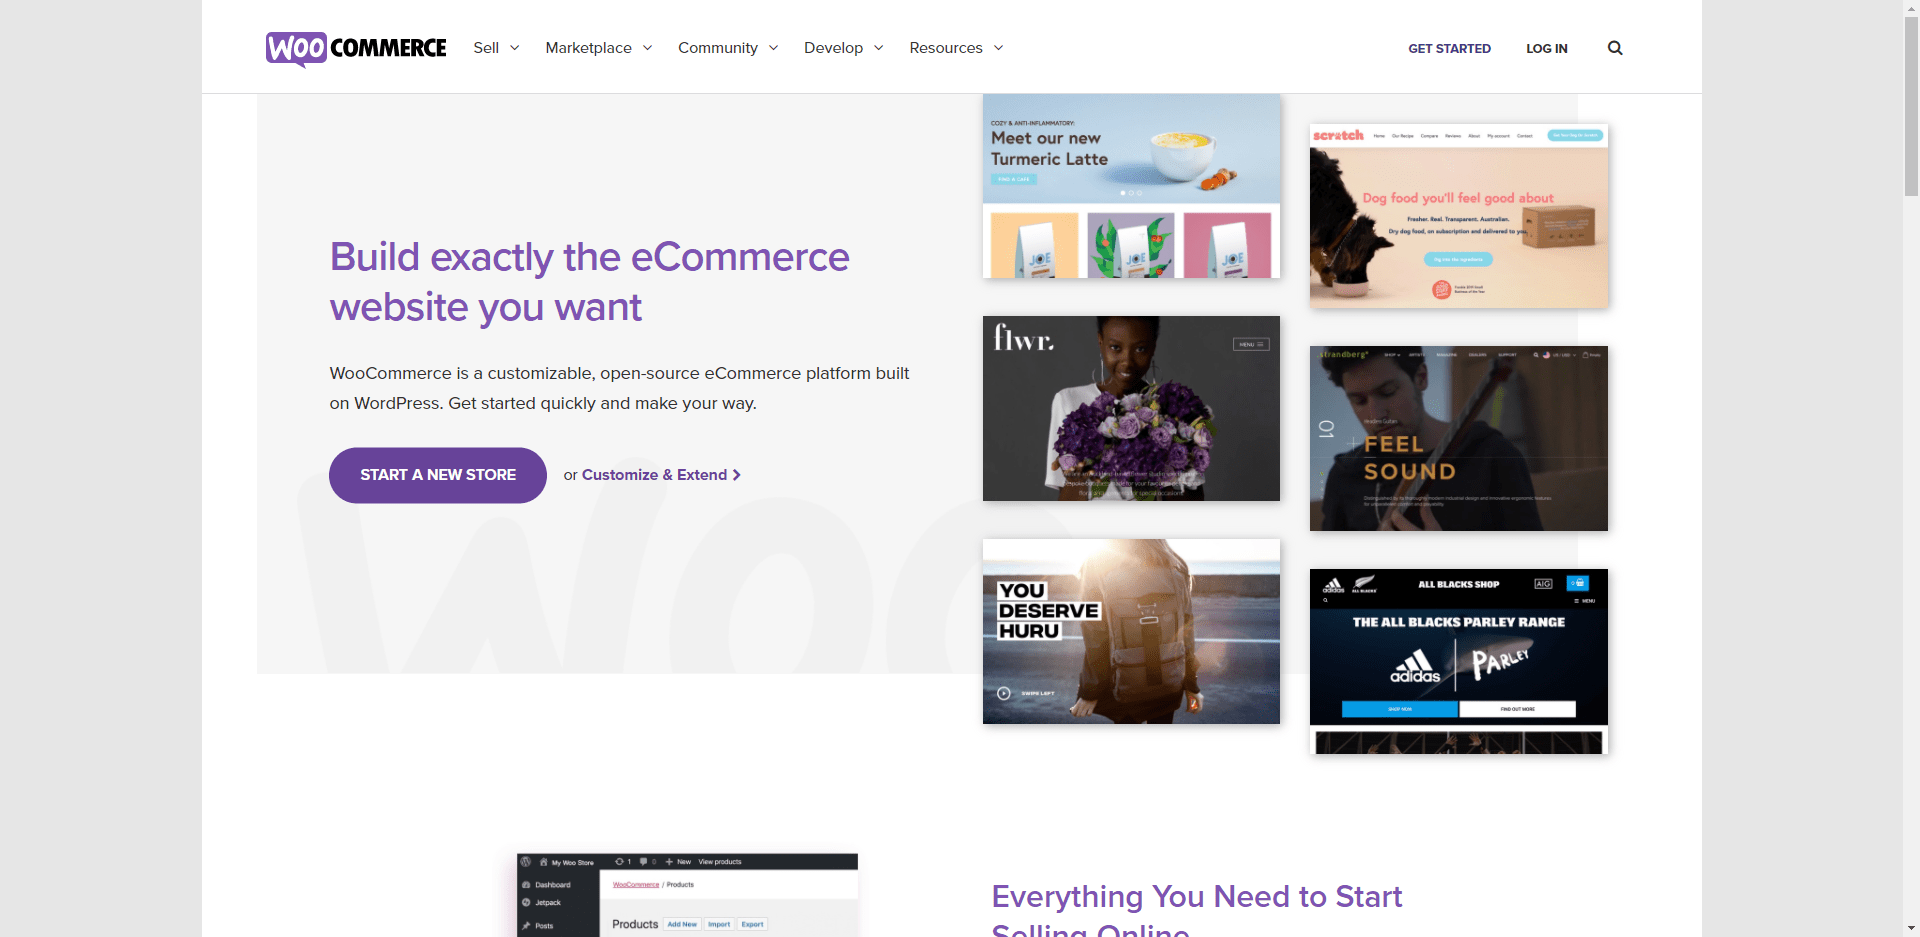The width and height of the screenshot is (1920, 937).
Task: Click the Start a New Store button
Action: (438, 475)
